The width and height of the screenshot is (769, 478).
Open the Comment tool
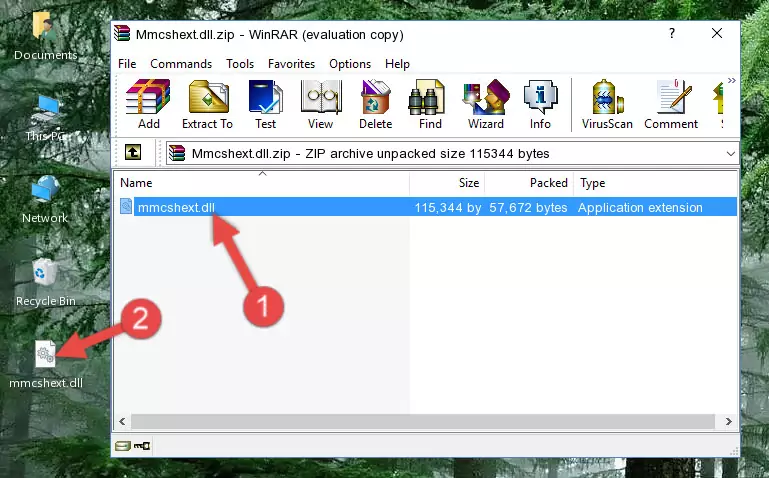point(671,104)
